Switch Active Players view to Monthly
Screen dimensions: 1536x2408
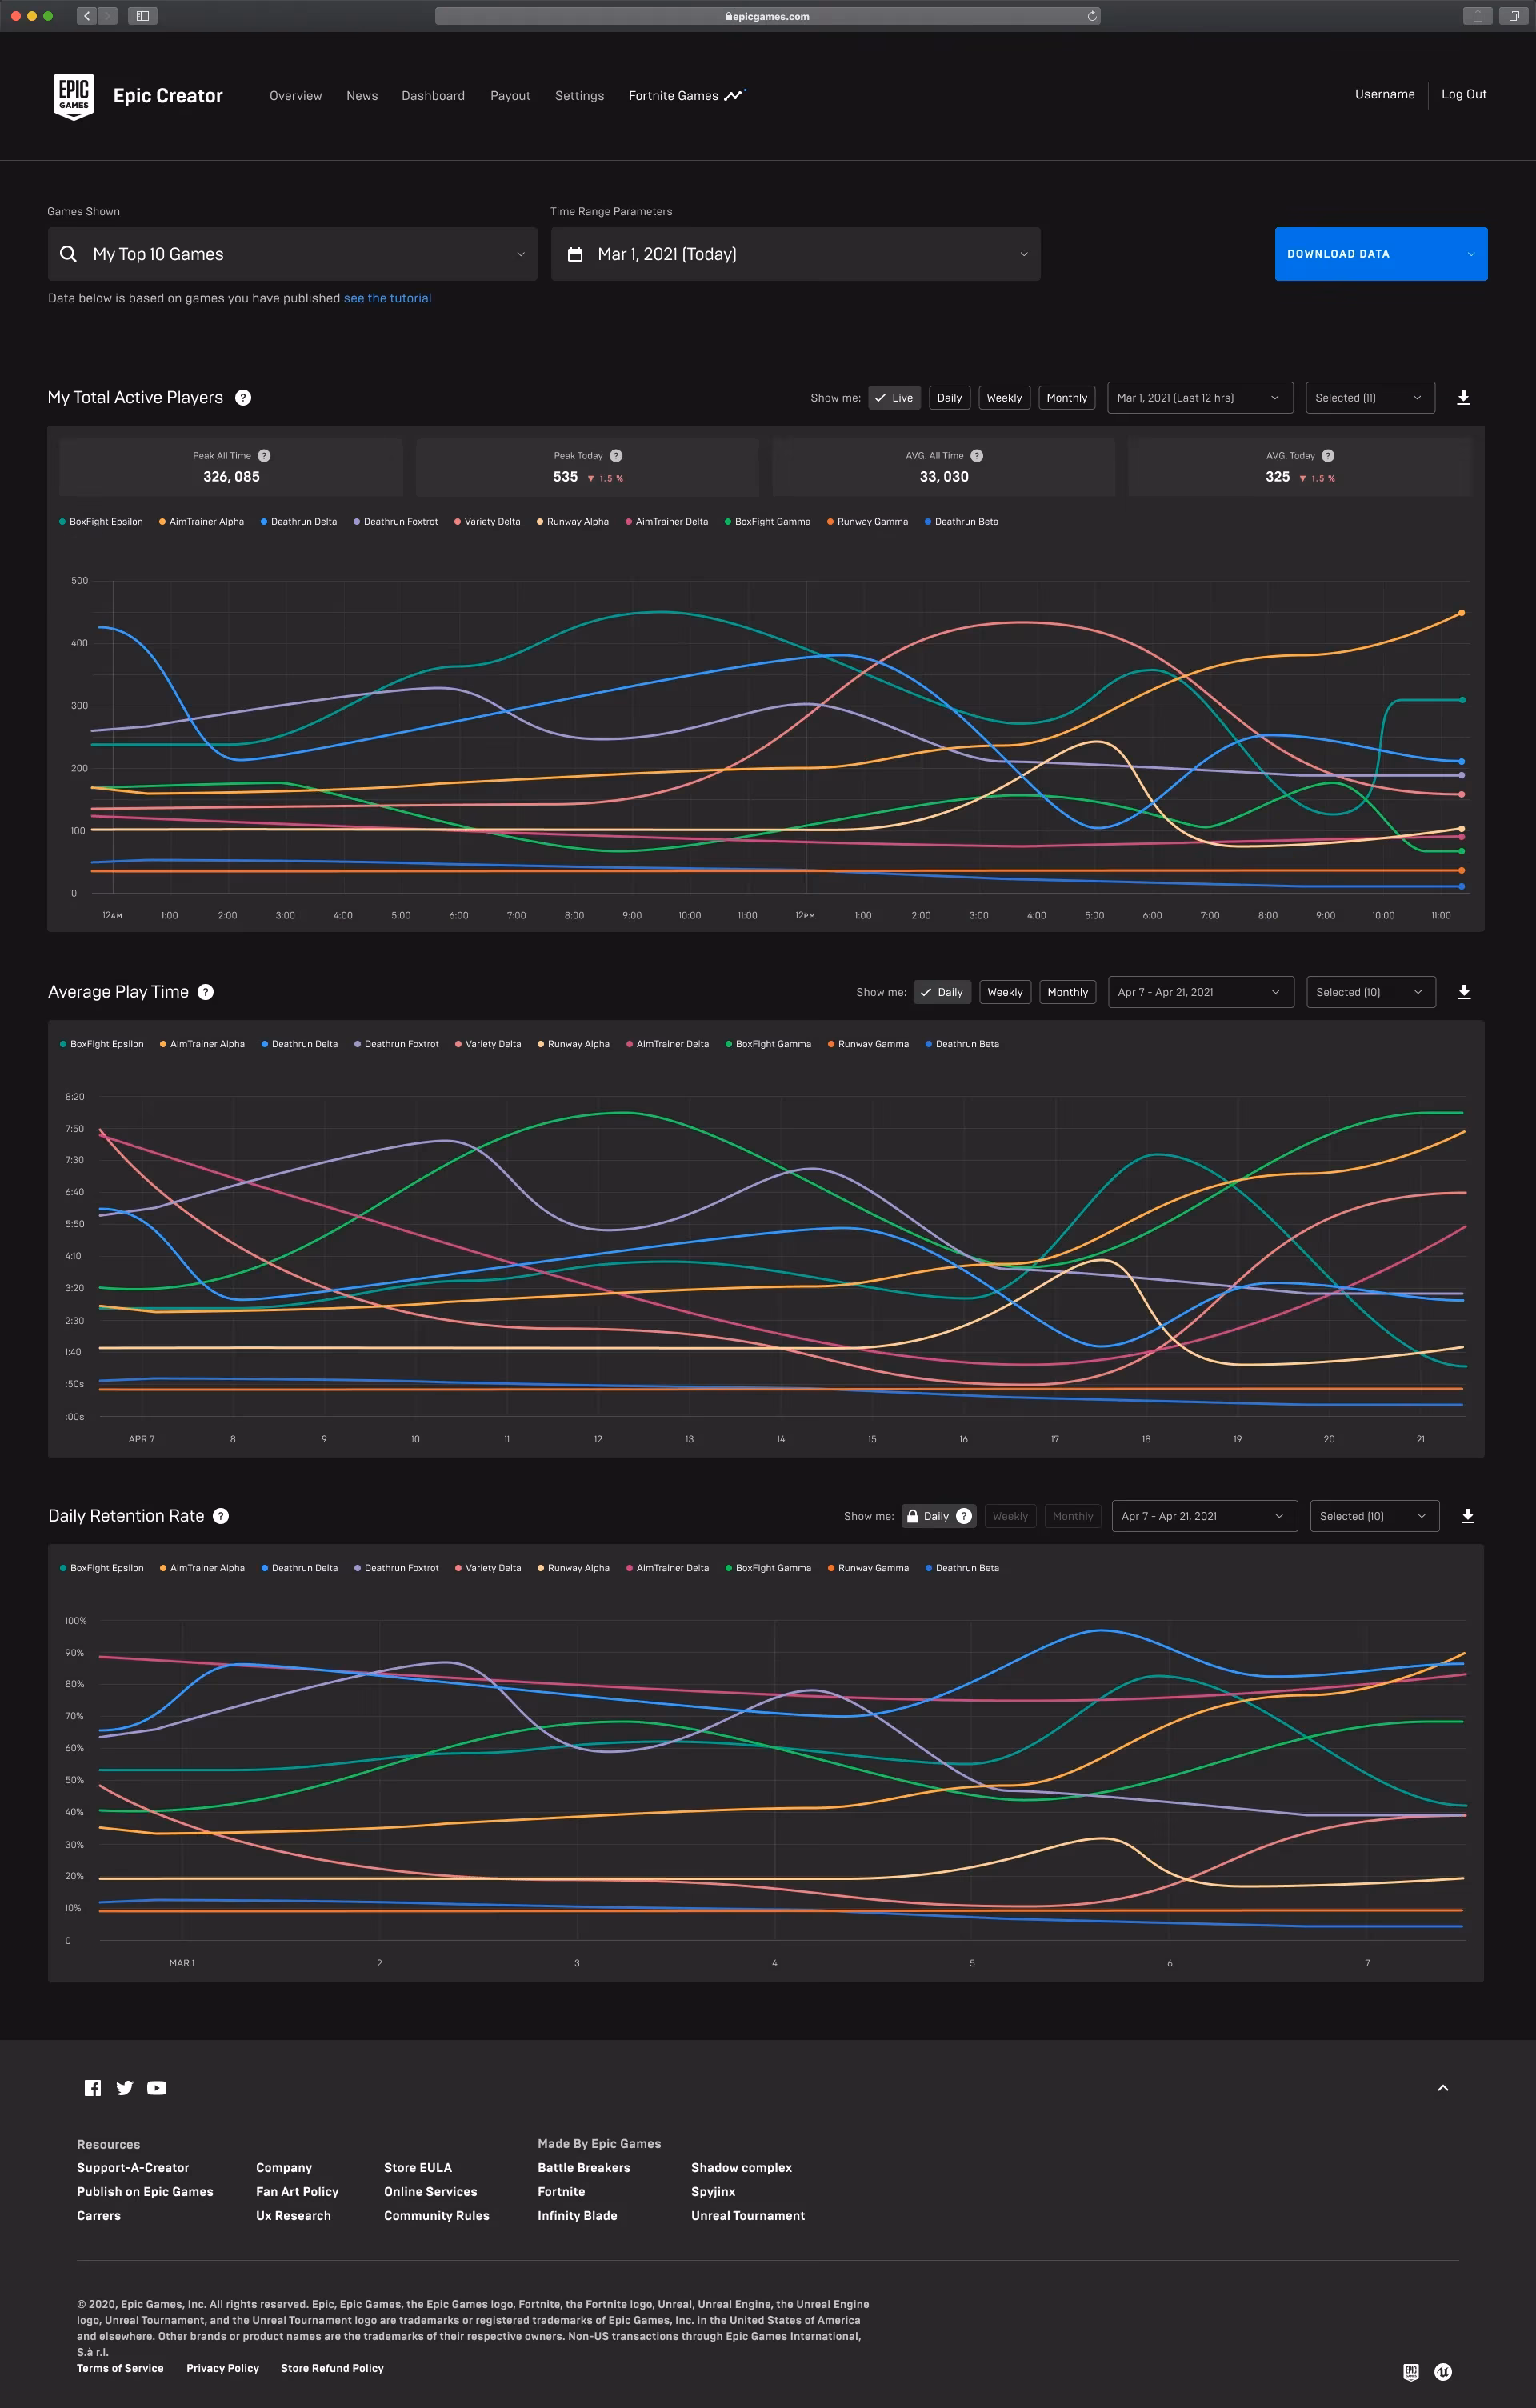click(x=1066, y=398)
